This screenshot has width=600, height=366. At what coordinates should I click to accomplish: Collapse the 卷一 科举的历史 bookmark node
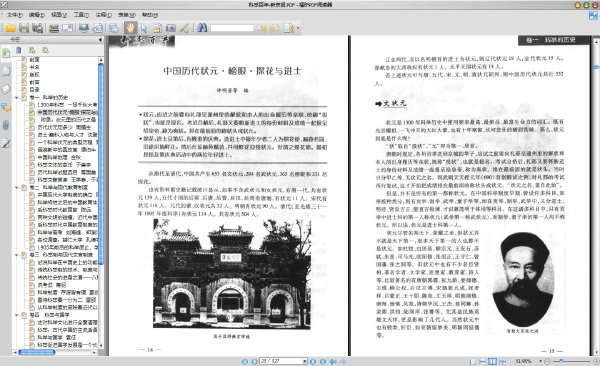point(16,97)
